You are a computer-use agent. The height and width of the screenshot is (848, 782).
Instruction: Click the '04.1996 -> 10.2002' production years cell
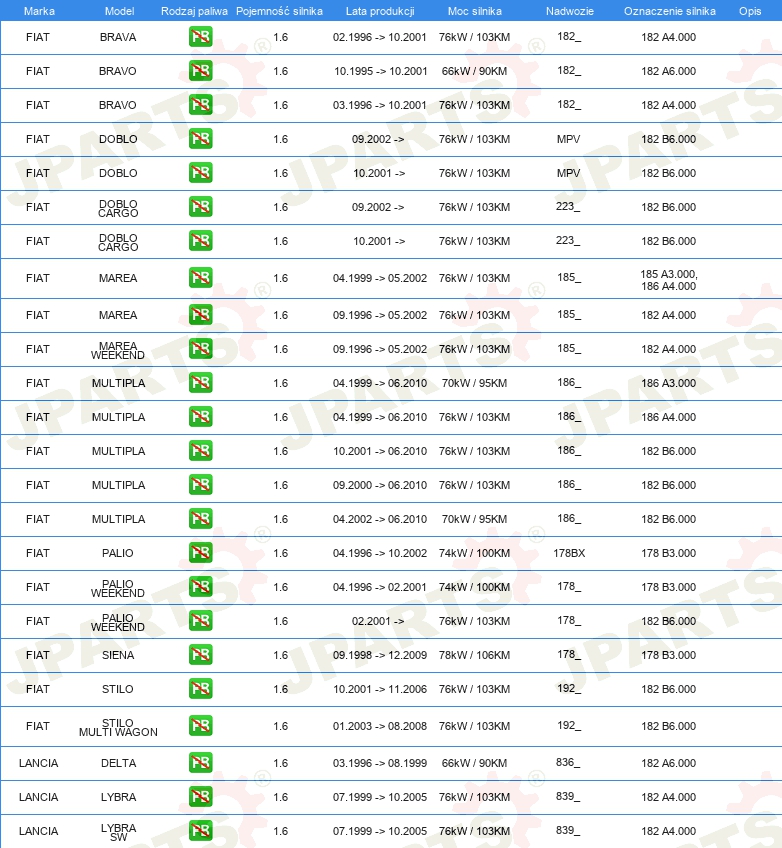tap(380, 553)
